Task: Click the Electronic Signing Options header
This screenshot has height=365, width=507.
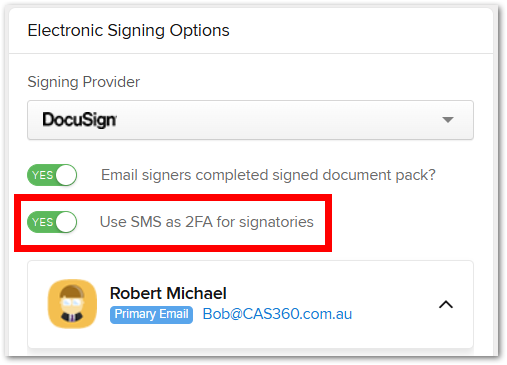Action: (128, 30)
